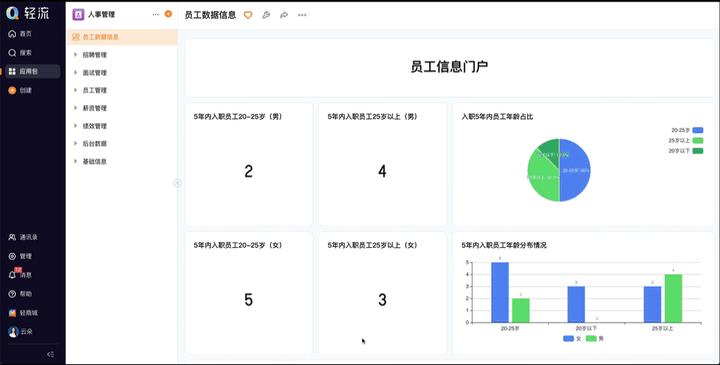Image resolution: width=720 pixels, height=365 pixels.
Task: Open 消息 notifications bell
Action: click(20, 275)
